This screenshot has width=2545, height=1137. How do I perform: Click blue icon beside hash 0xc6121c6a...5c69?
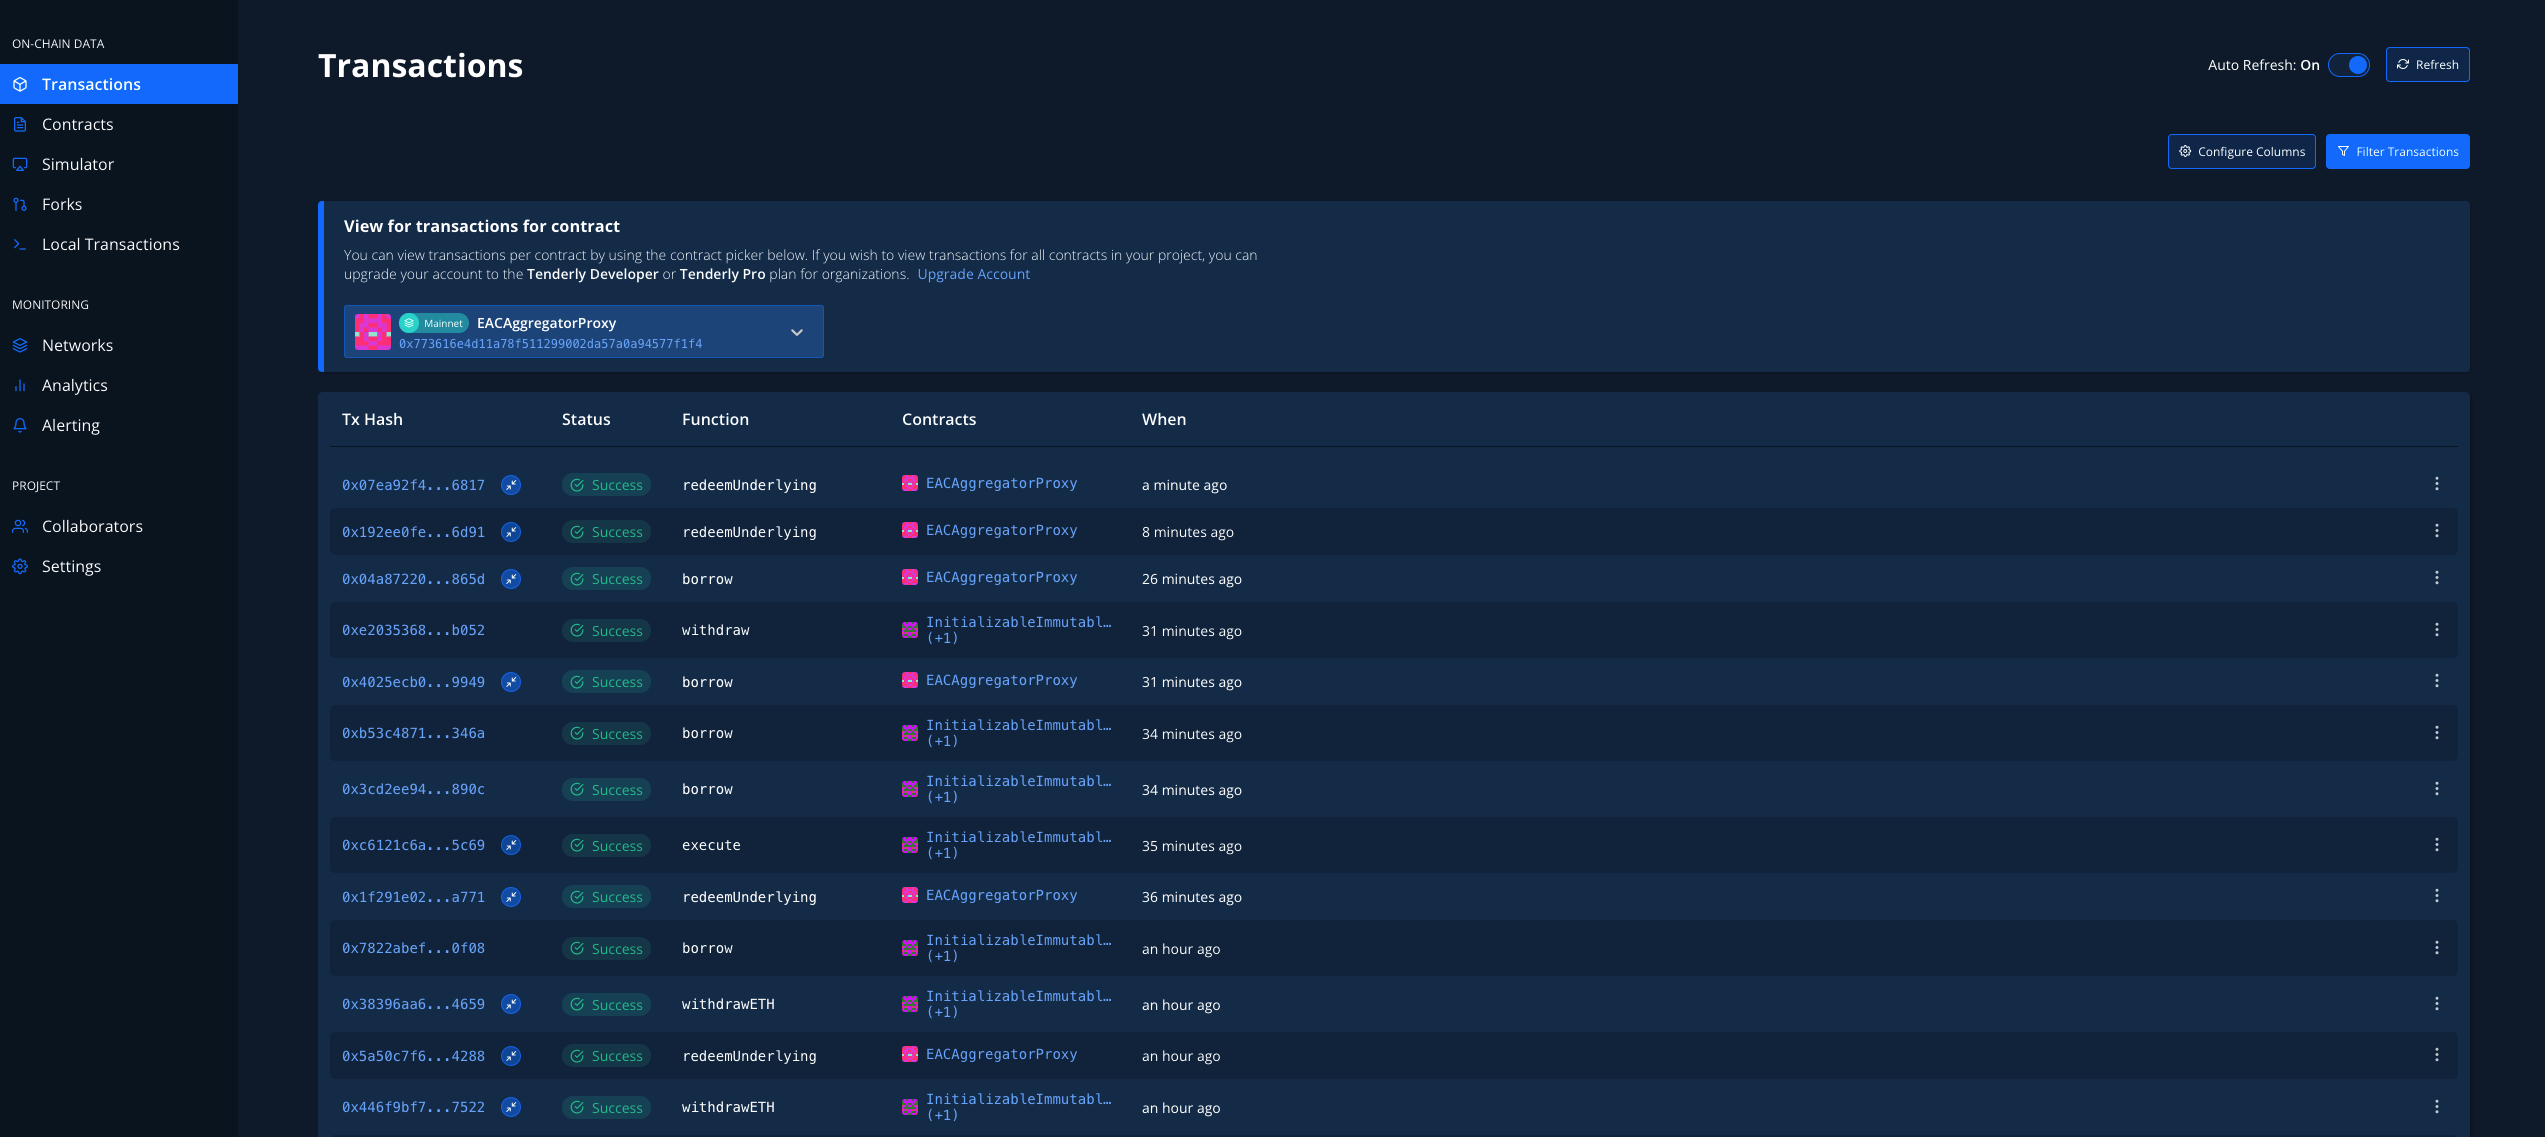(x=511, y=845)
